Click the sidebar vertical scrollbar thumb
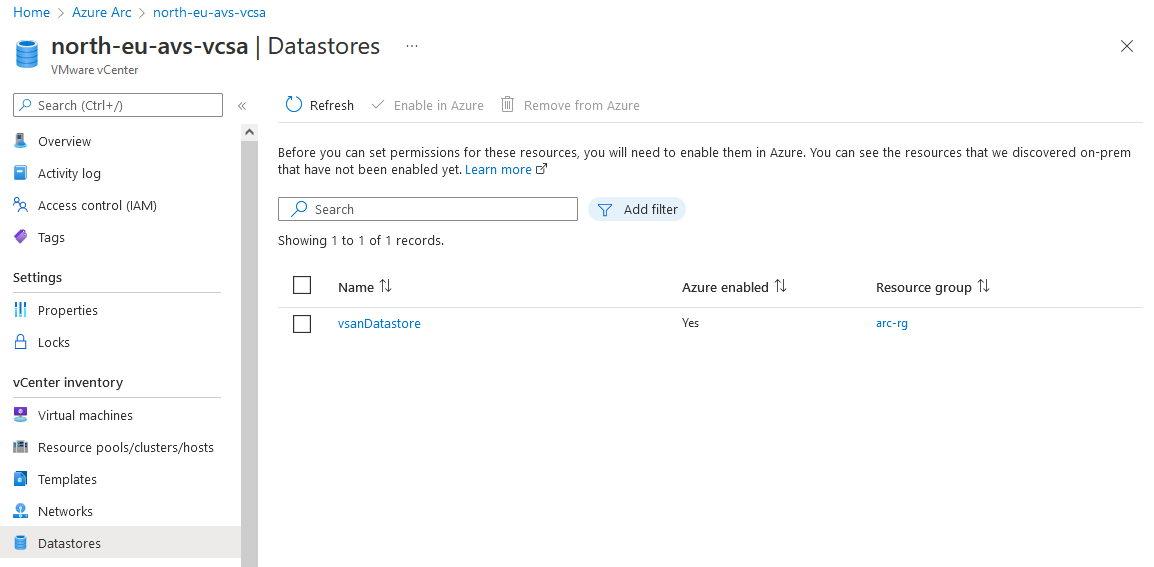The image size is (1154, 567). click(249, 353)
